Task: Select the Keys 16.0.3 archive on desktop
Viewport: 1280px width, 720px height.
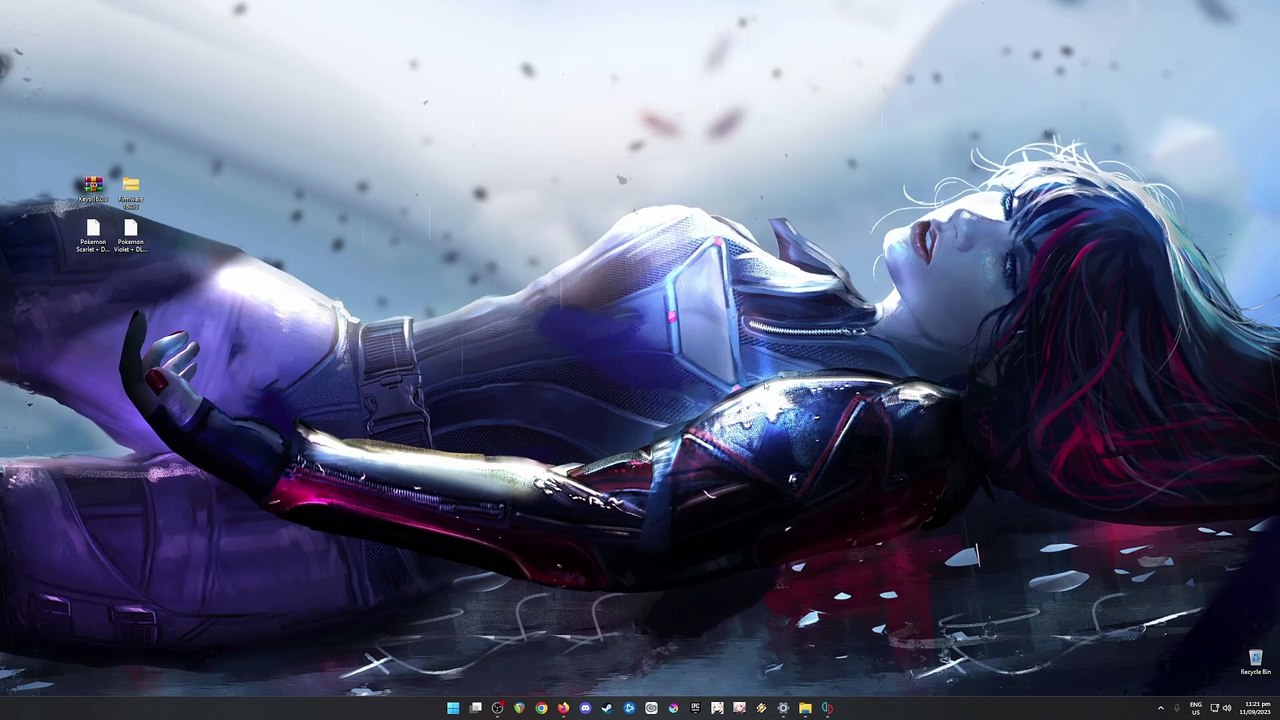Action: pyautogui.click(x=93, y=189)
